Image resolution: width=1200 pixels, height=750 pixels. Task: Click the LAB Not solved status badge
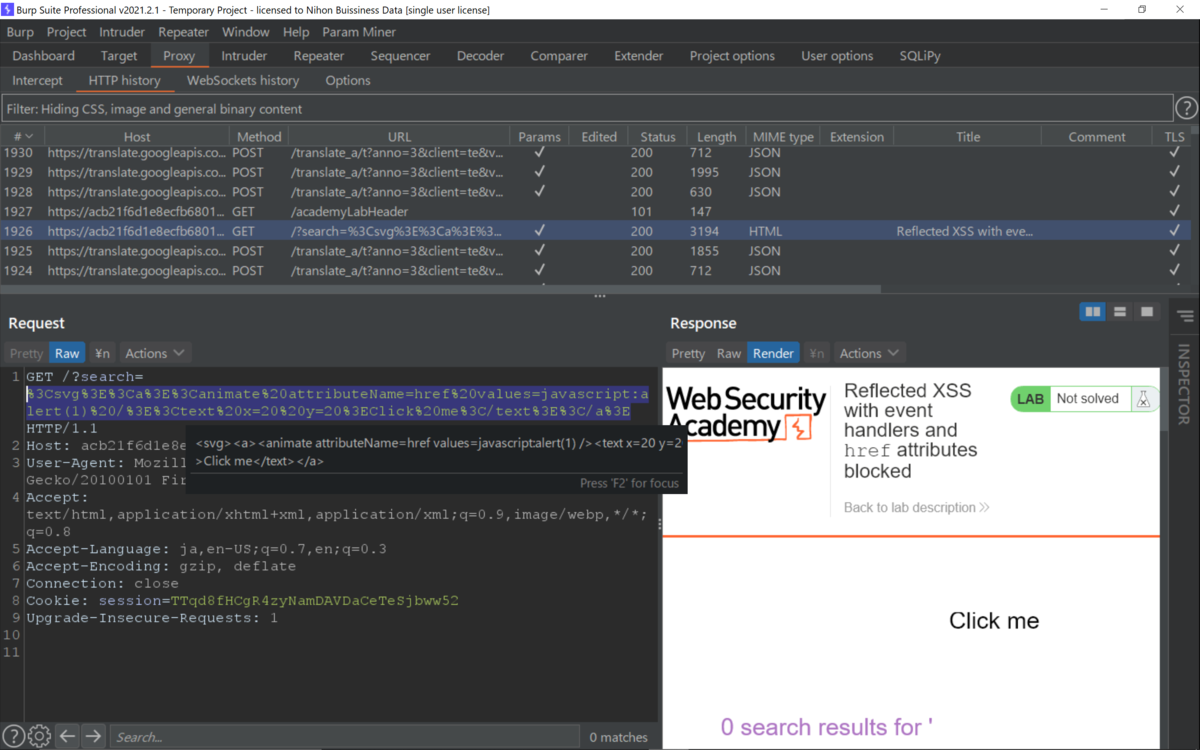pyautogui.click(x=1084, y=399)
